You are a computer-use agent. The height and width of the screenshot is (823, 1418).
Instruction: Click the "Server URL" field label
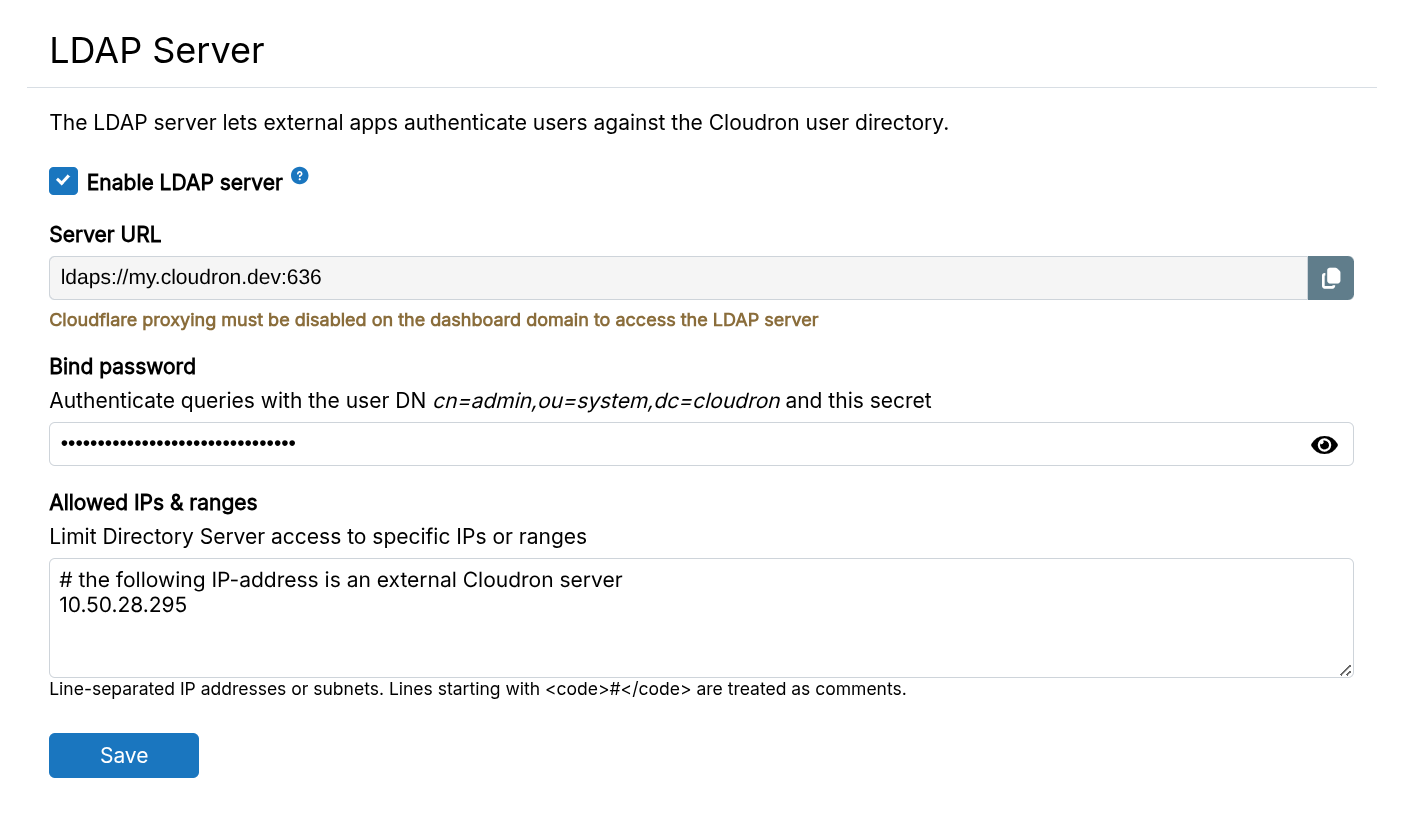pos(105,235)
